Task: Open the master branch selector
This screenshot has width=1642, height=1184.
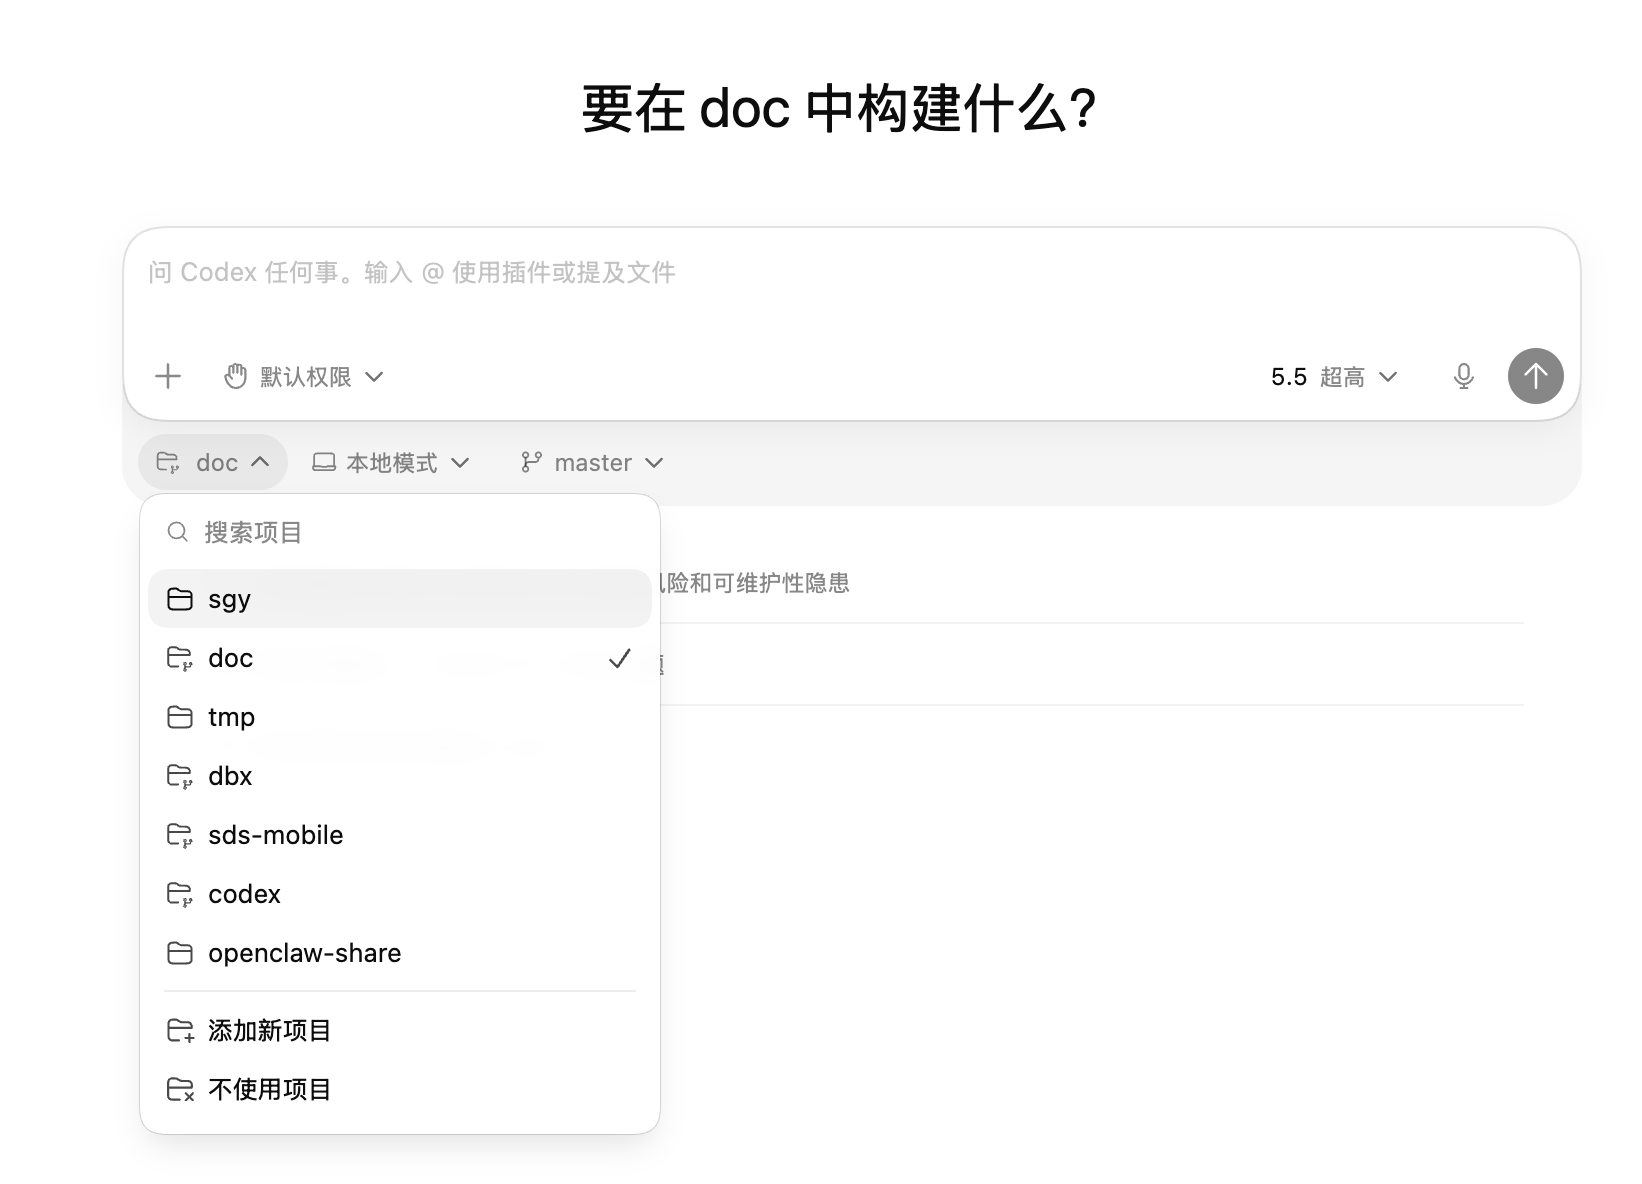Action: coord(590,462)
